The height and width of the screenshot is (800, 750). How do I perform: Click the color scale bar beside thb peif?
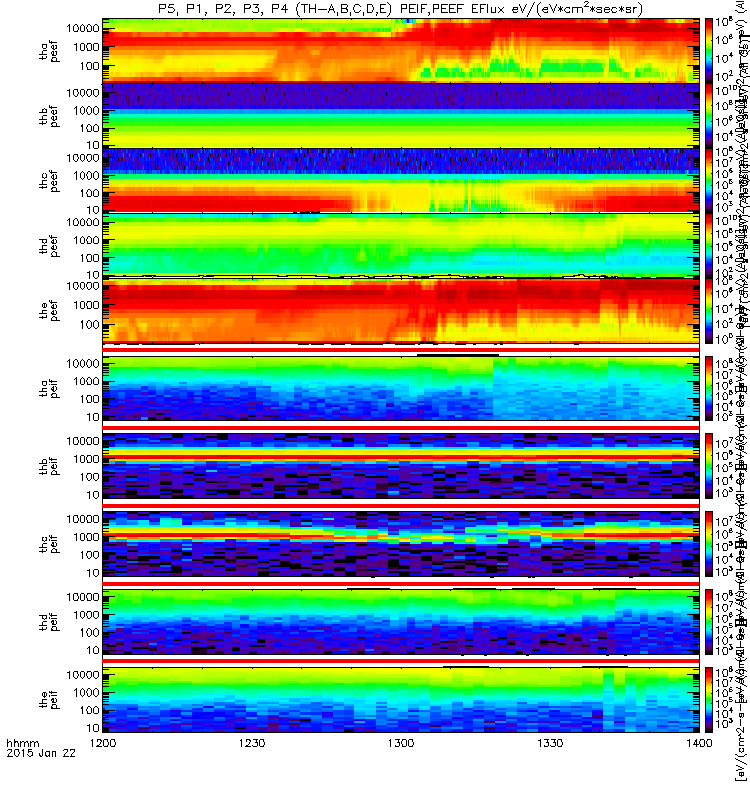(709, 466)
